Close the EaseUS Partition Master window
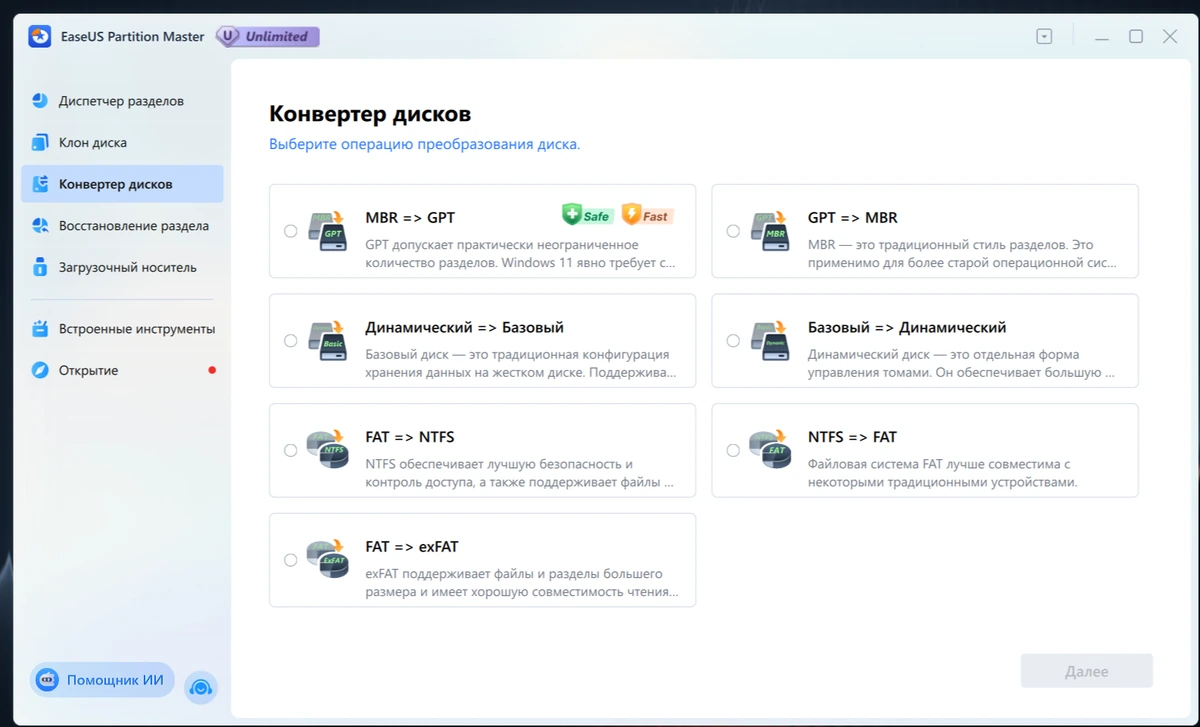The width and height of the screenshot is (1200, 727). click(x=1170, y=37)
